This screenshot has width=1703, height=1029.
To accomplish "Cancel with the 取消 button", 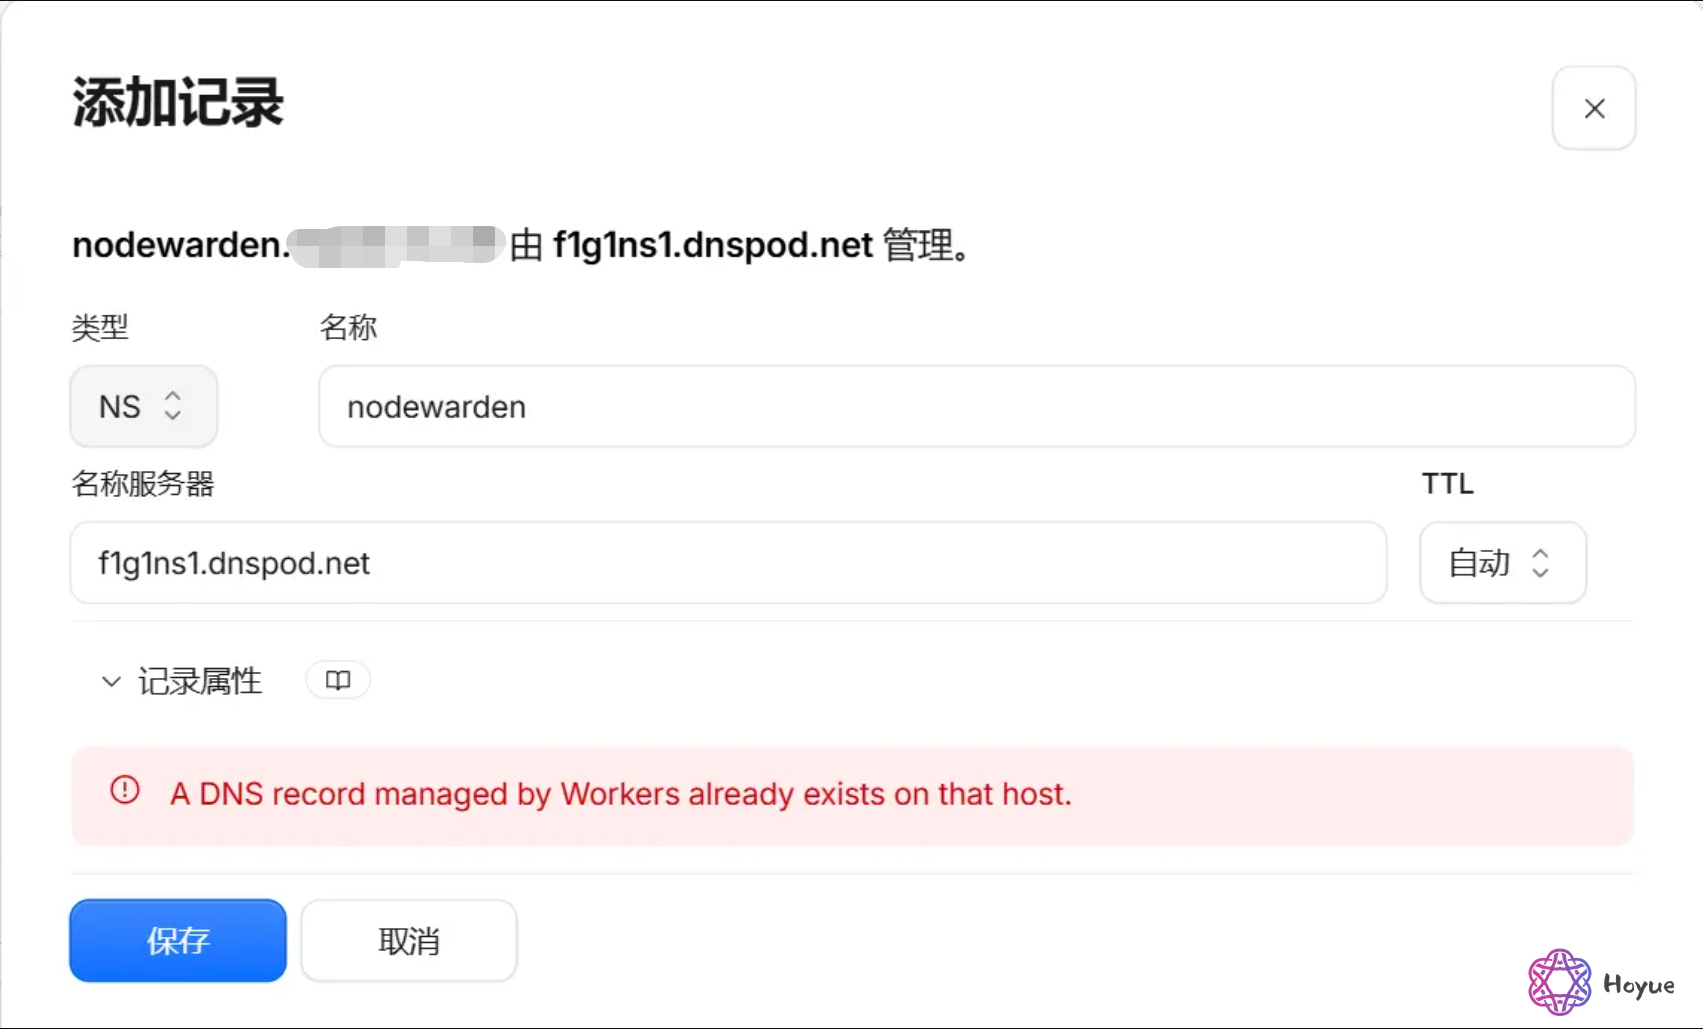I will pyautogui.click(x=409, y=940).
